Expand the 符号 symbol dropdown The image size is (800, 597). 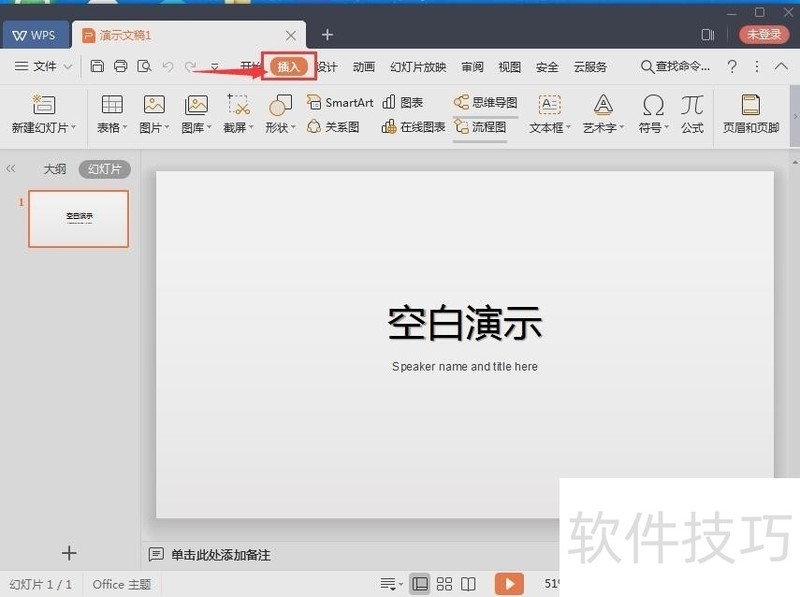pos(666,128)
